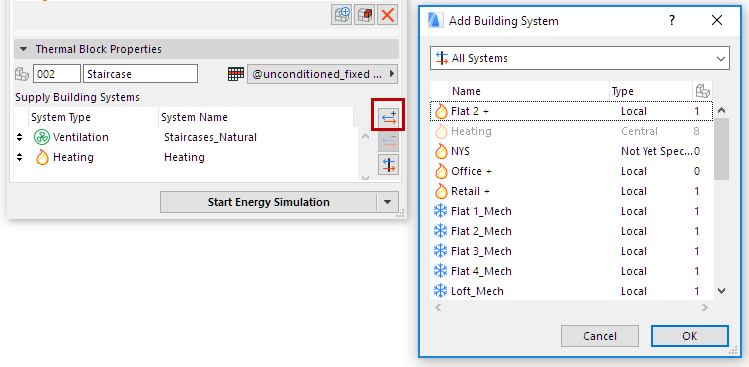Screen dimensions: 749x367
Task: Click horizontal scroll left arrow in dialog
Action: [439, 308]
